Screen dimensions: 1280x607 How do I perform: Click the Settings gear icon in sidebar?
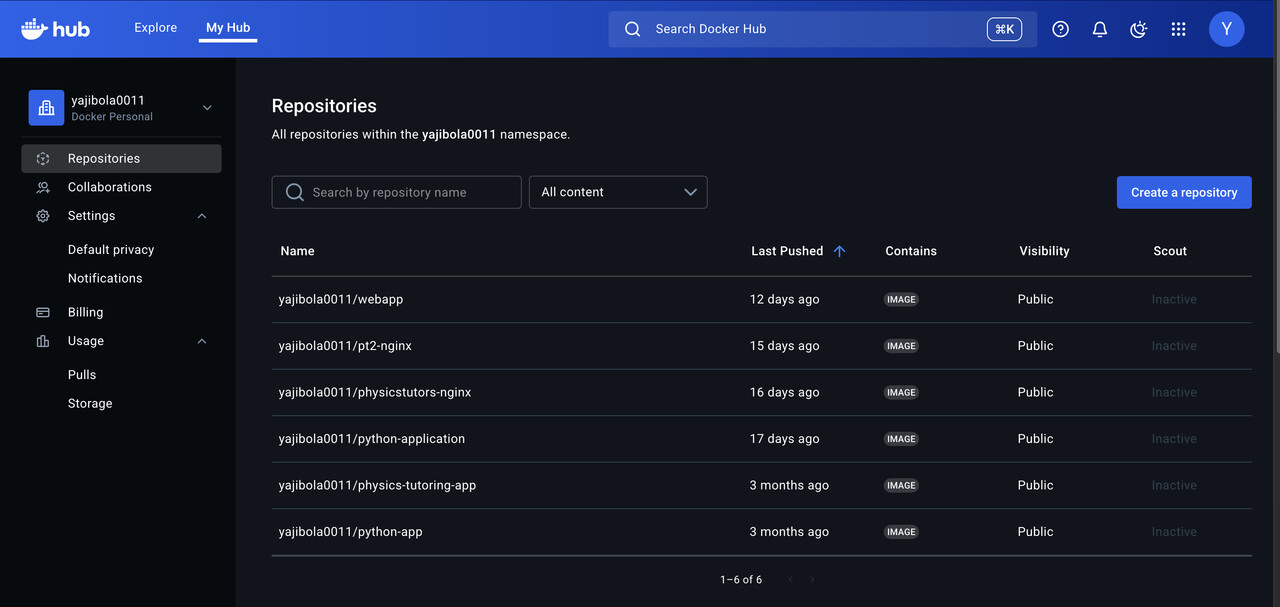[43, 216]
